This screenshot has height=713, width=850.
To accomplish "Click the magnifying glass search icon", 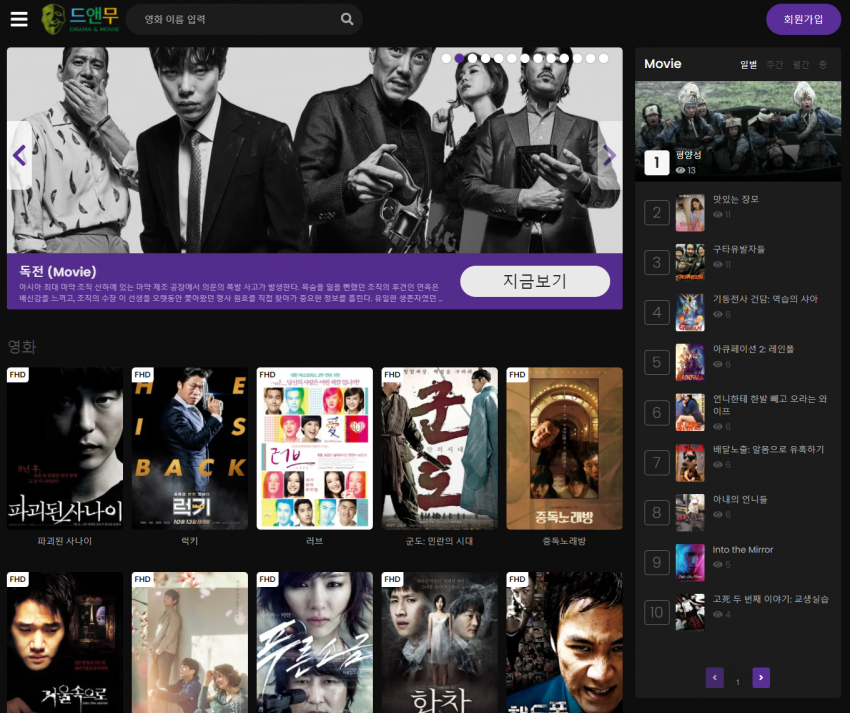I will click(x=347, y=20).
